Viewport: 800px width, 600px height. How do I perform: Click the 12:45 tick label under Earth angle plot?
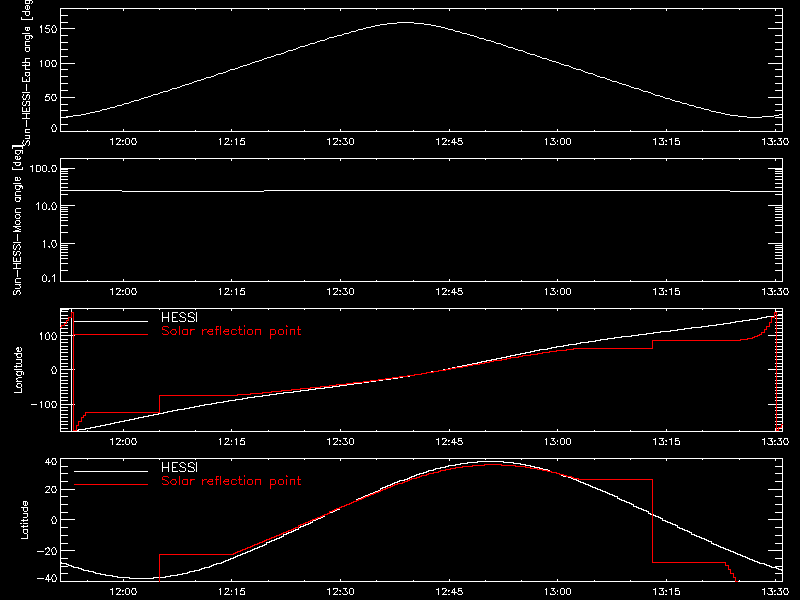[449, 142]
